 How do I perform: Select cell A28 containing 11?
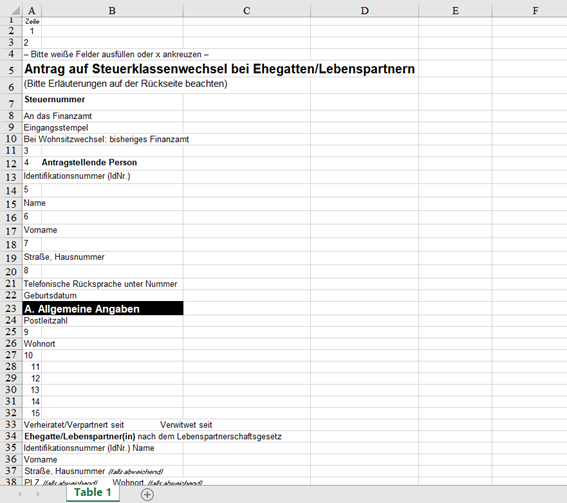tap(32, 367)
